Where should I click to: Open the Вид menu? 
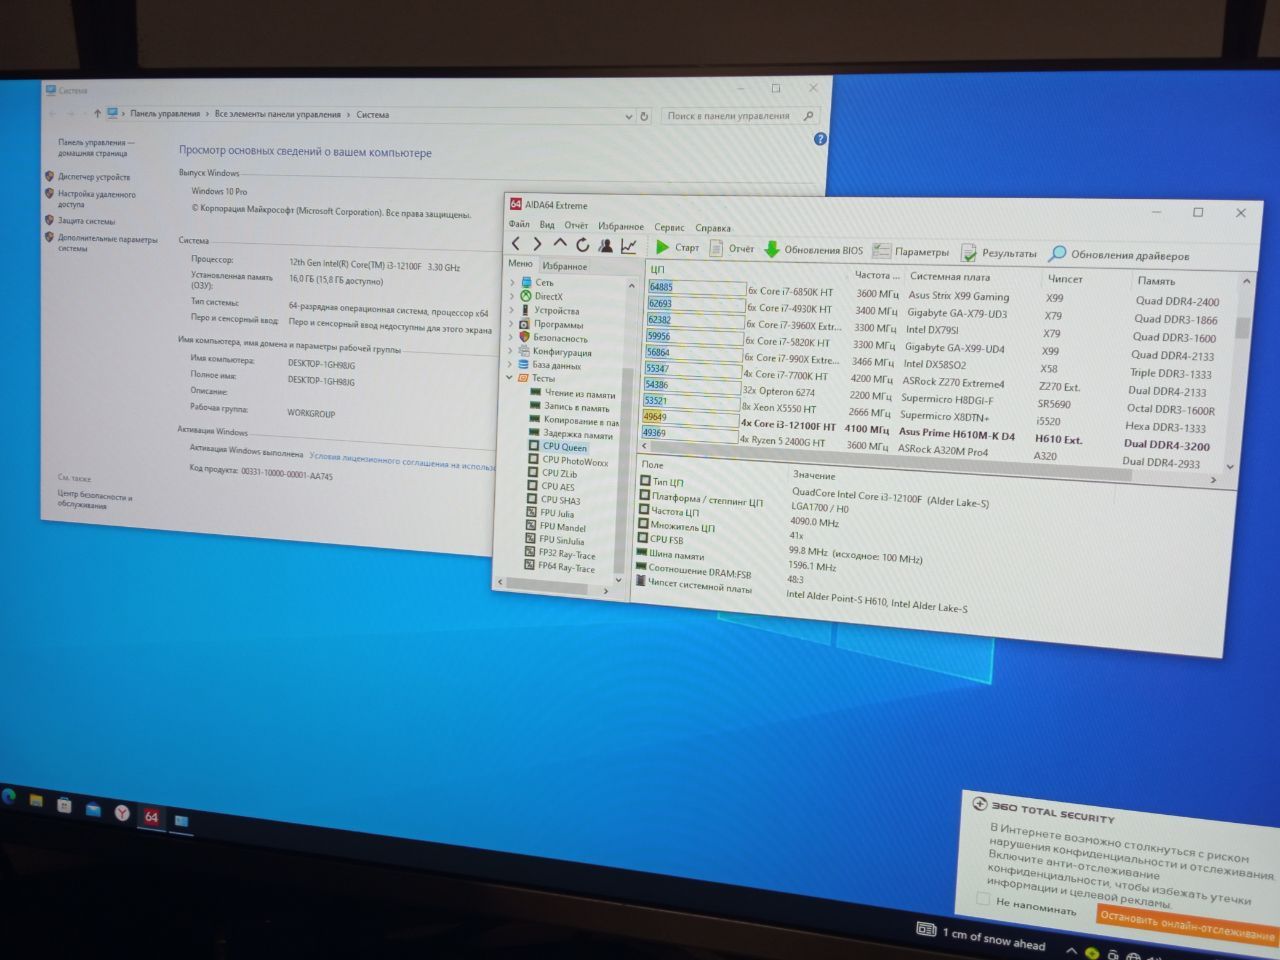tap(547, 225)
